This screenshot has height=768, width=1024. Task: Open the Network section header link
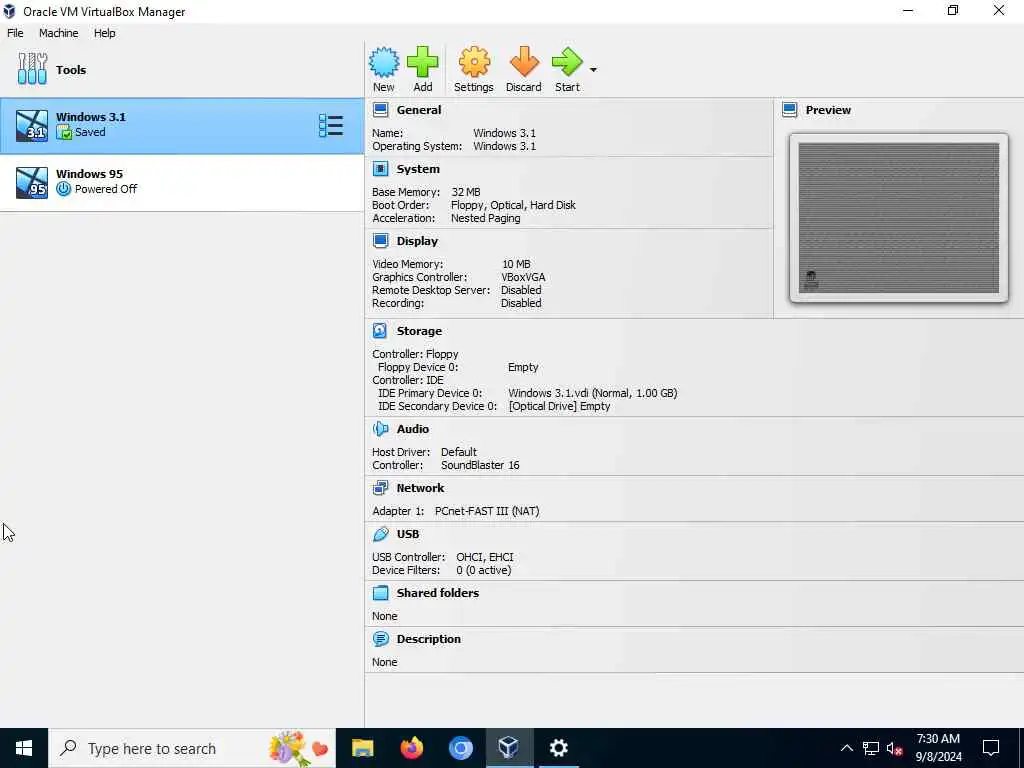tap(420, 488)
